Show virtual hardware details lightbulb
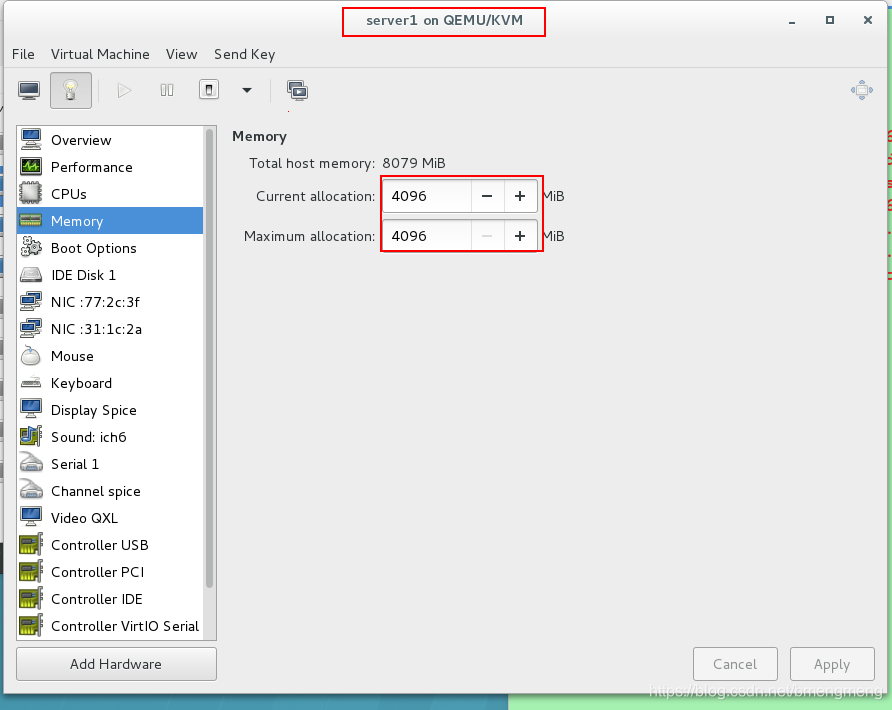The height and width of the screenshot is (710, 892). click(71, 90)
